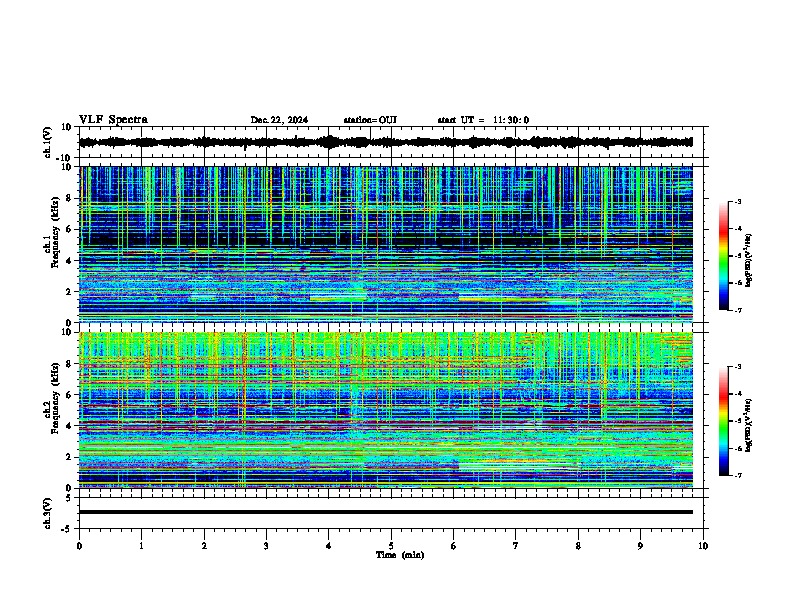The height and width of the screenshot is (612, 792).
Task: Click the "VLF Spectra" title text
Action: 113,120
